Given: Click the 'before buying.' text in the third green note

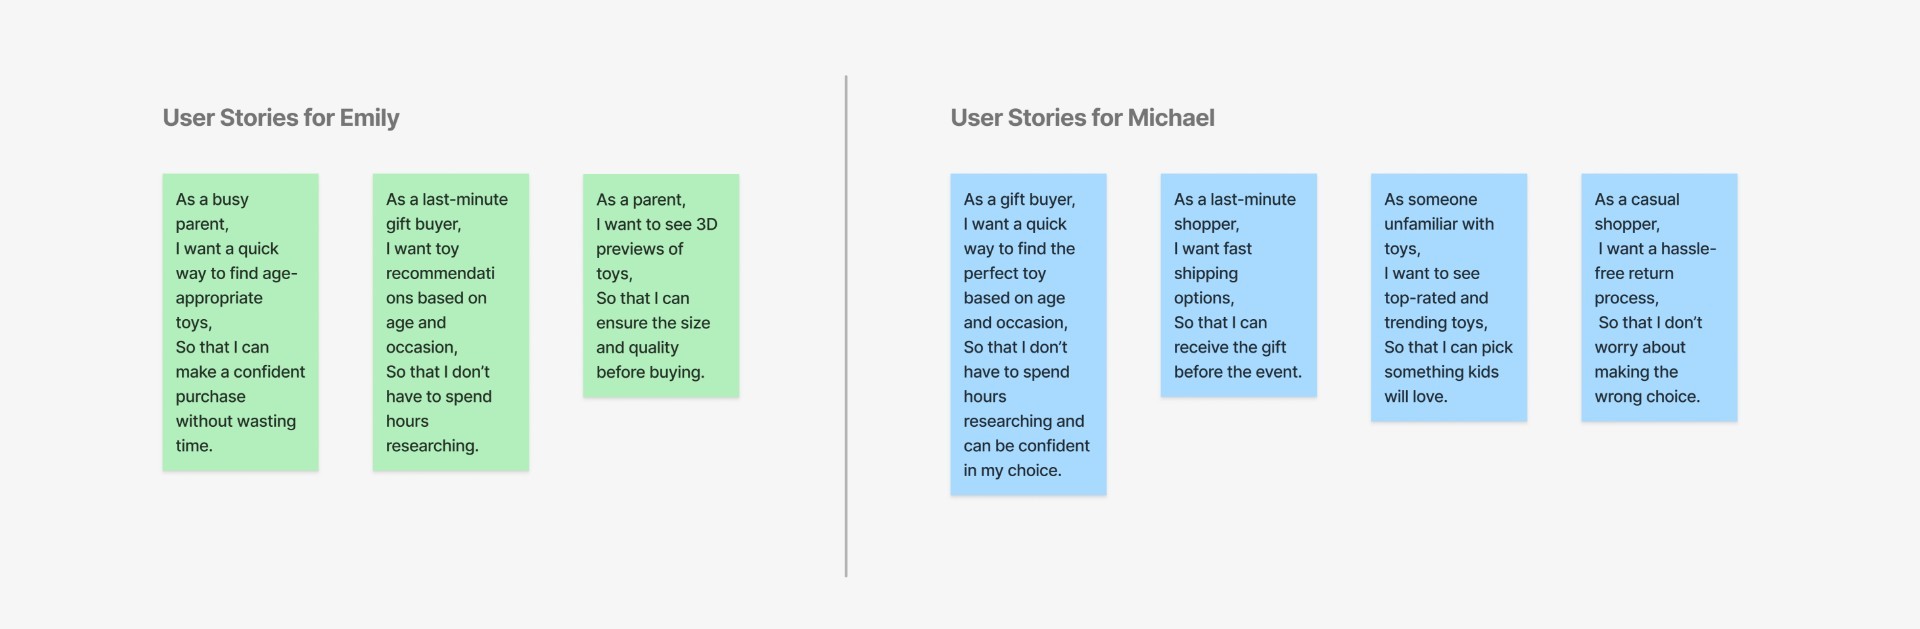Looking at the screenshot, I should (x=650, y=372).
